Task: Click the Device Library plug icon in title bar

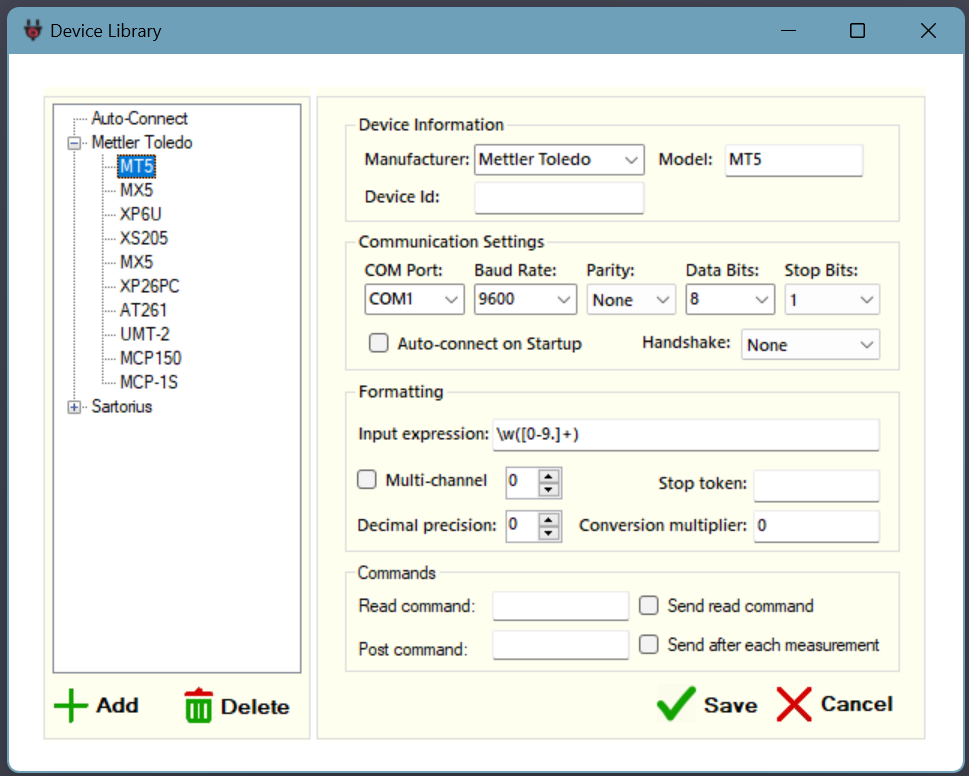Action: coord(33,30)
